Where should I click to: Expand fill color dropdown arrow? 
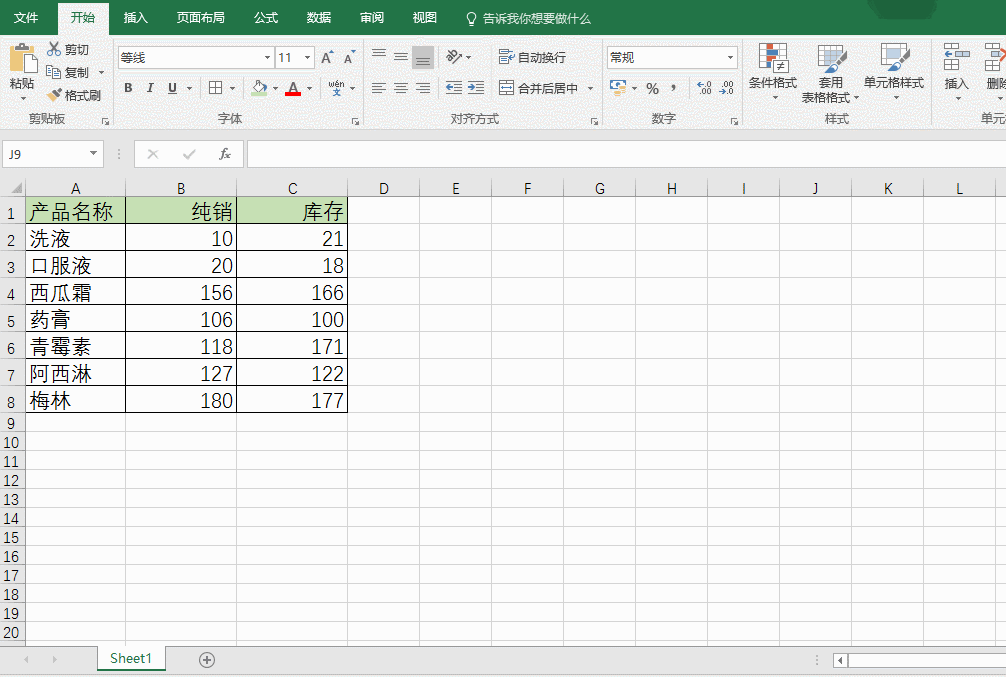(x=275, y=89)
